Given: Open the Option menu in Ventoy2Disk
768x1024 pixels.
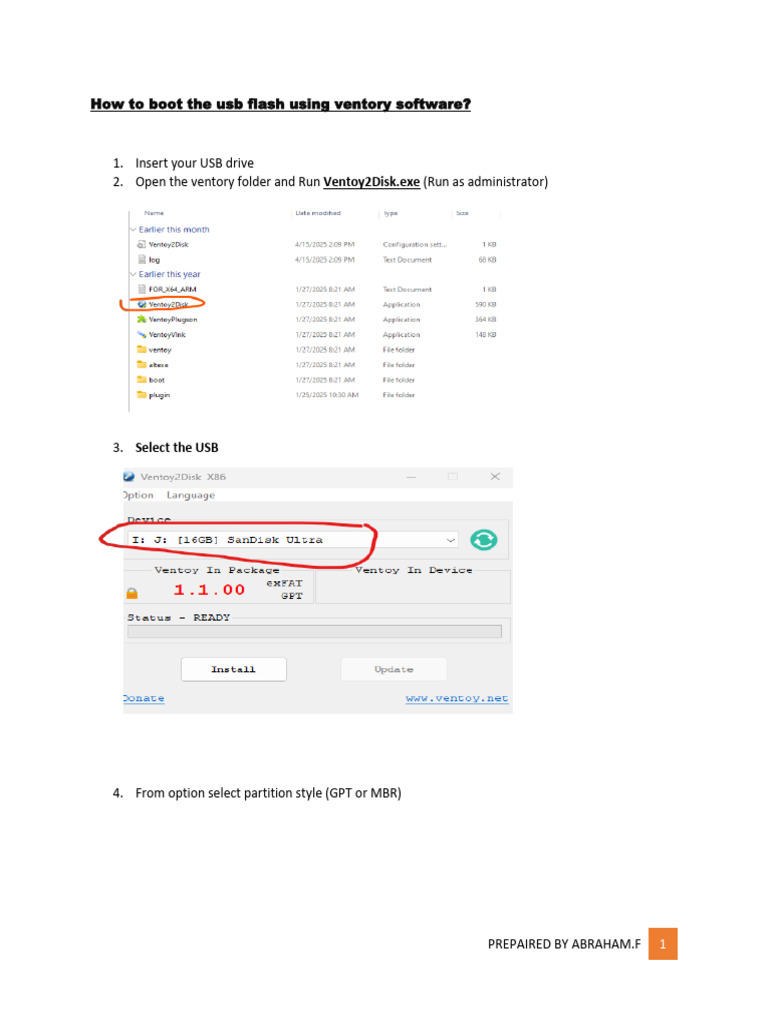Looking at the screenshot, I should click(138, 495).
